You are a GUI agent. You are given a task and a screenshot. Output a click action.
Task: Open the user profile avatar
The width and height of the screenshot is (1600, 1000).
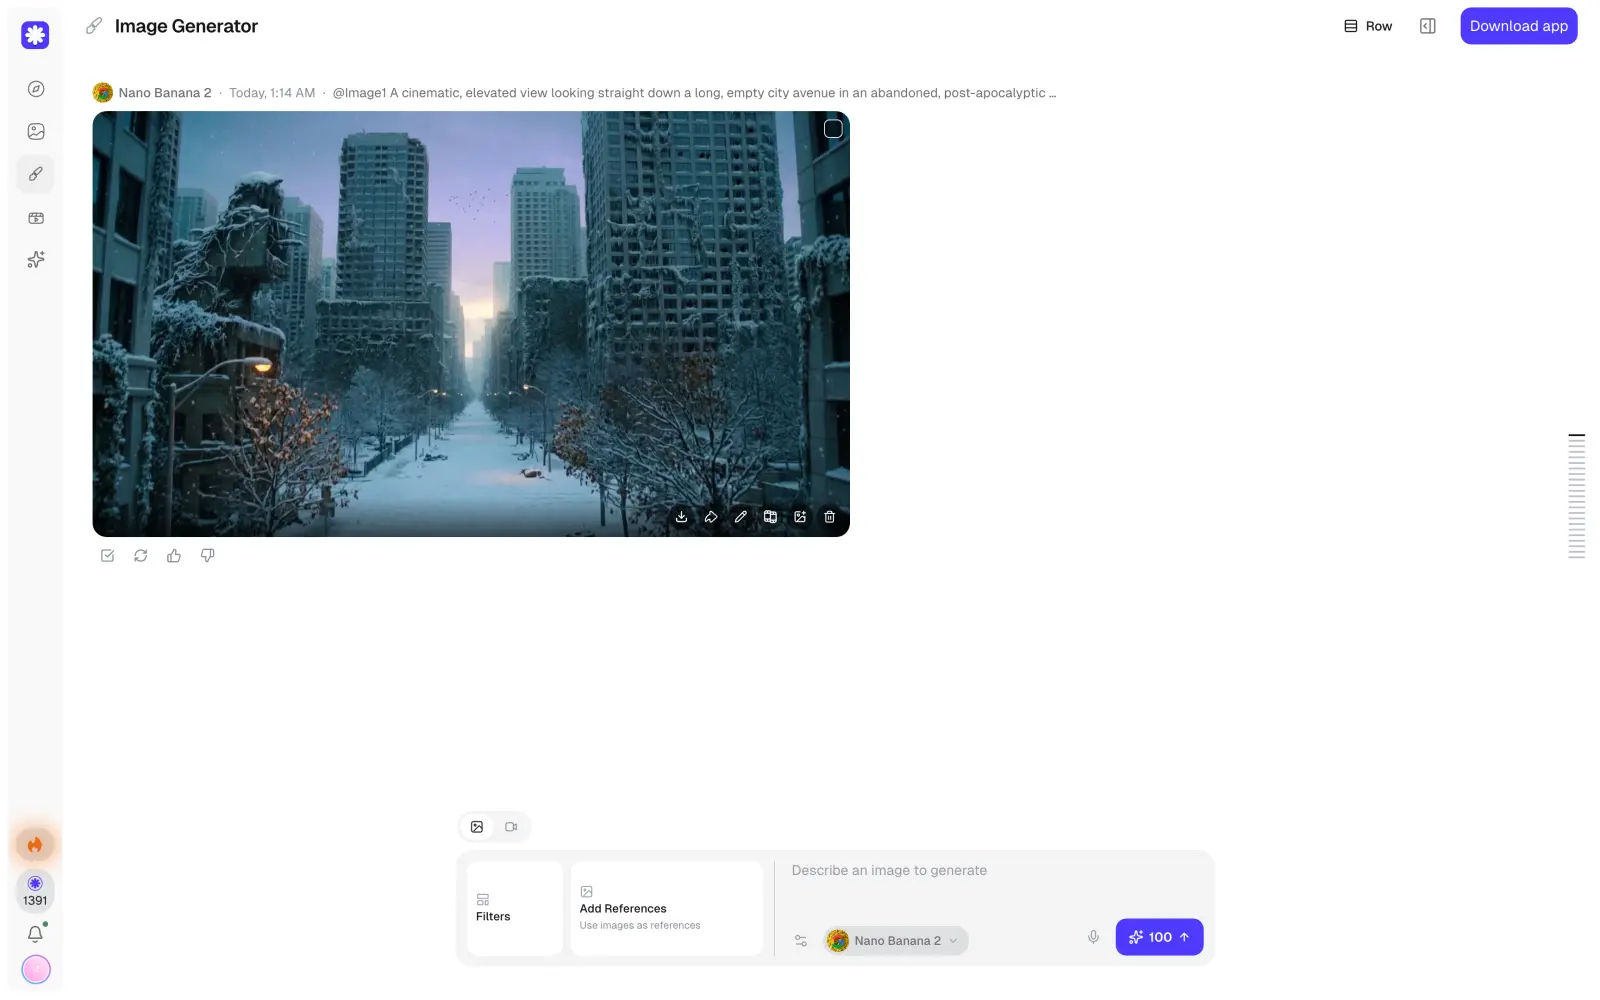36,969
